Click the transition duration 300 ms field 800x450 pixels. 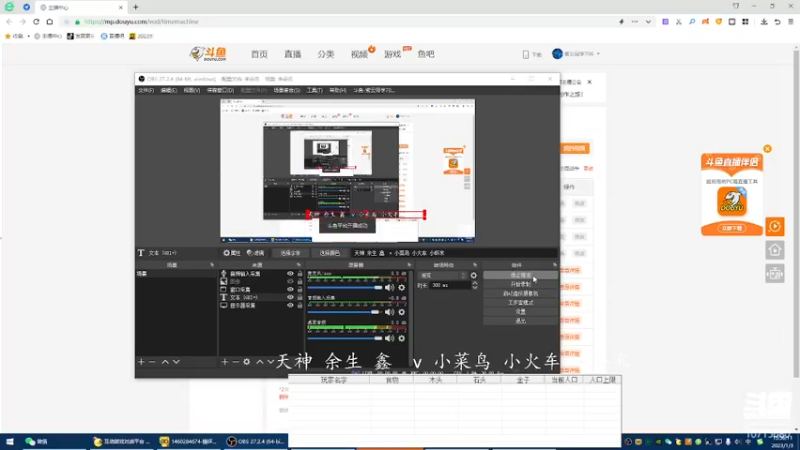point(451,286)
